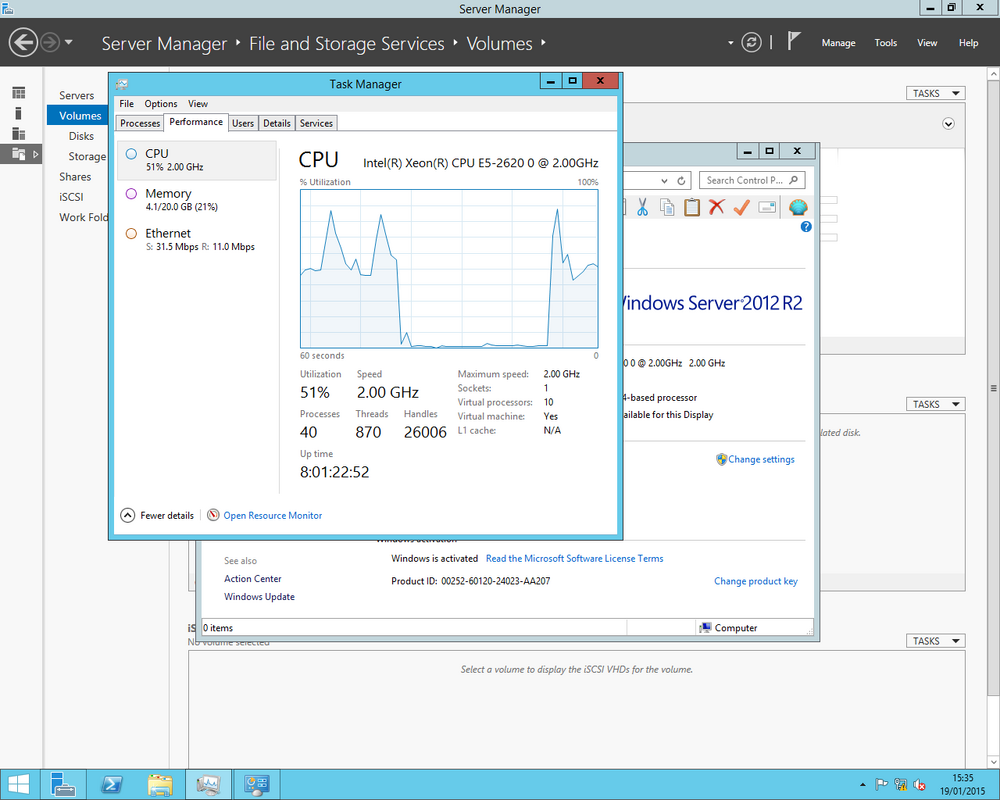The width and height of the screenshot is (1000, 800).
Task: Select the Ethernet performance graph
Action: [x=197, y=239]
